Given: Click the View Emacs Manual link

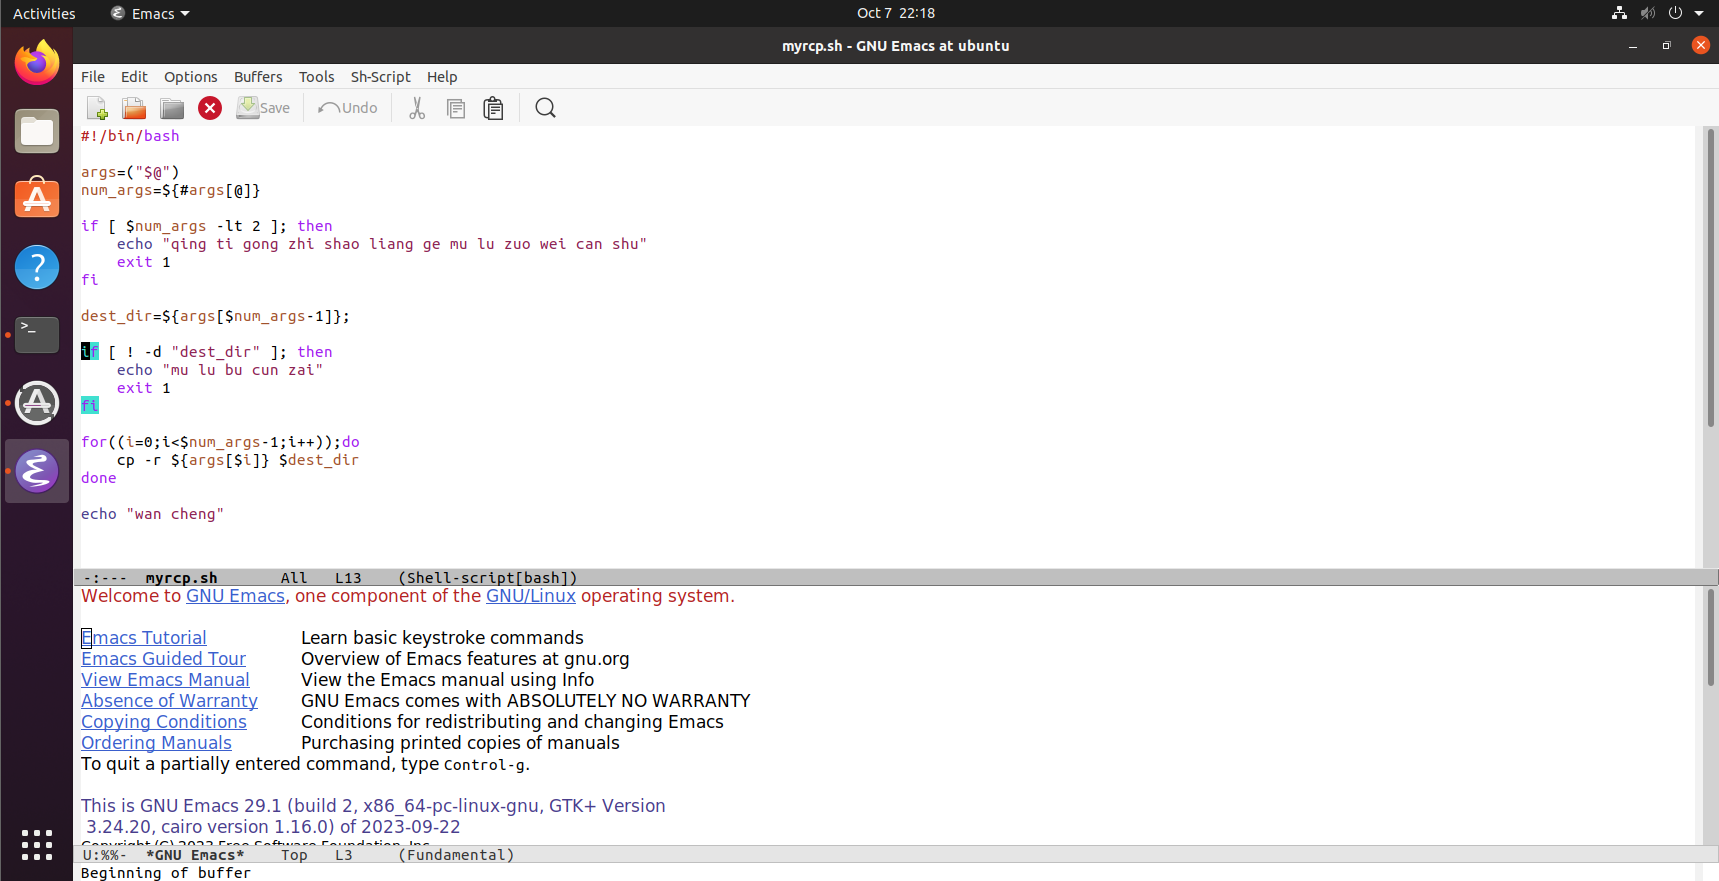Looking at the screenshot, I should click(x=165, y=680).
